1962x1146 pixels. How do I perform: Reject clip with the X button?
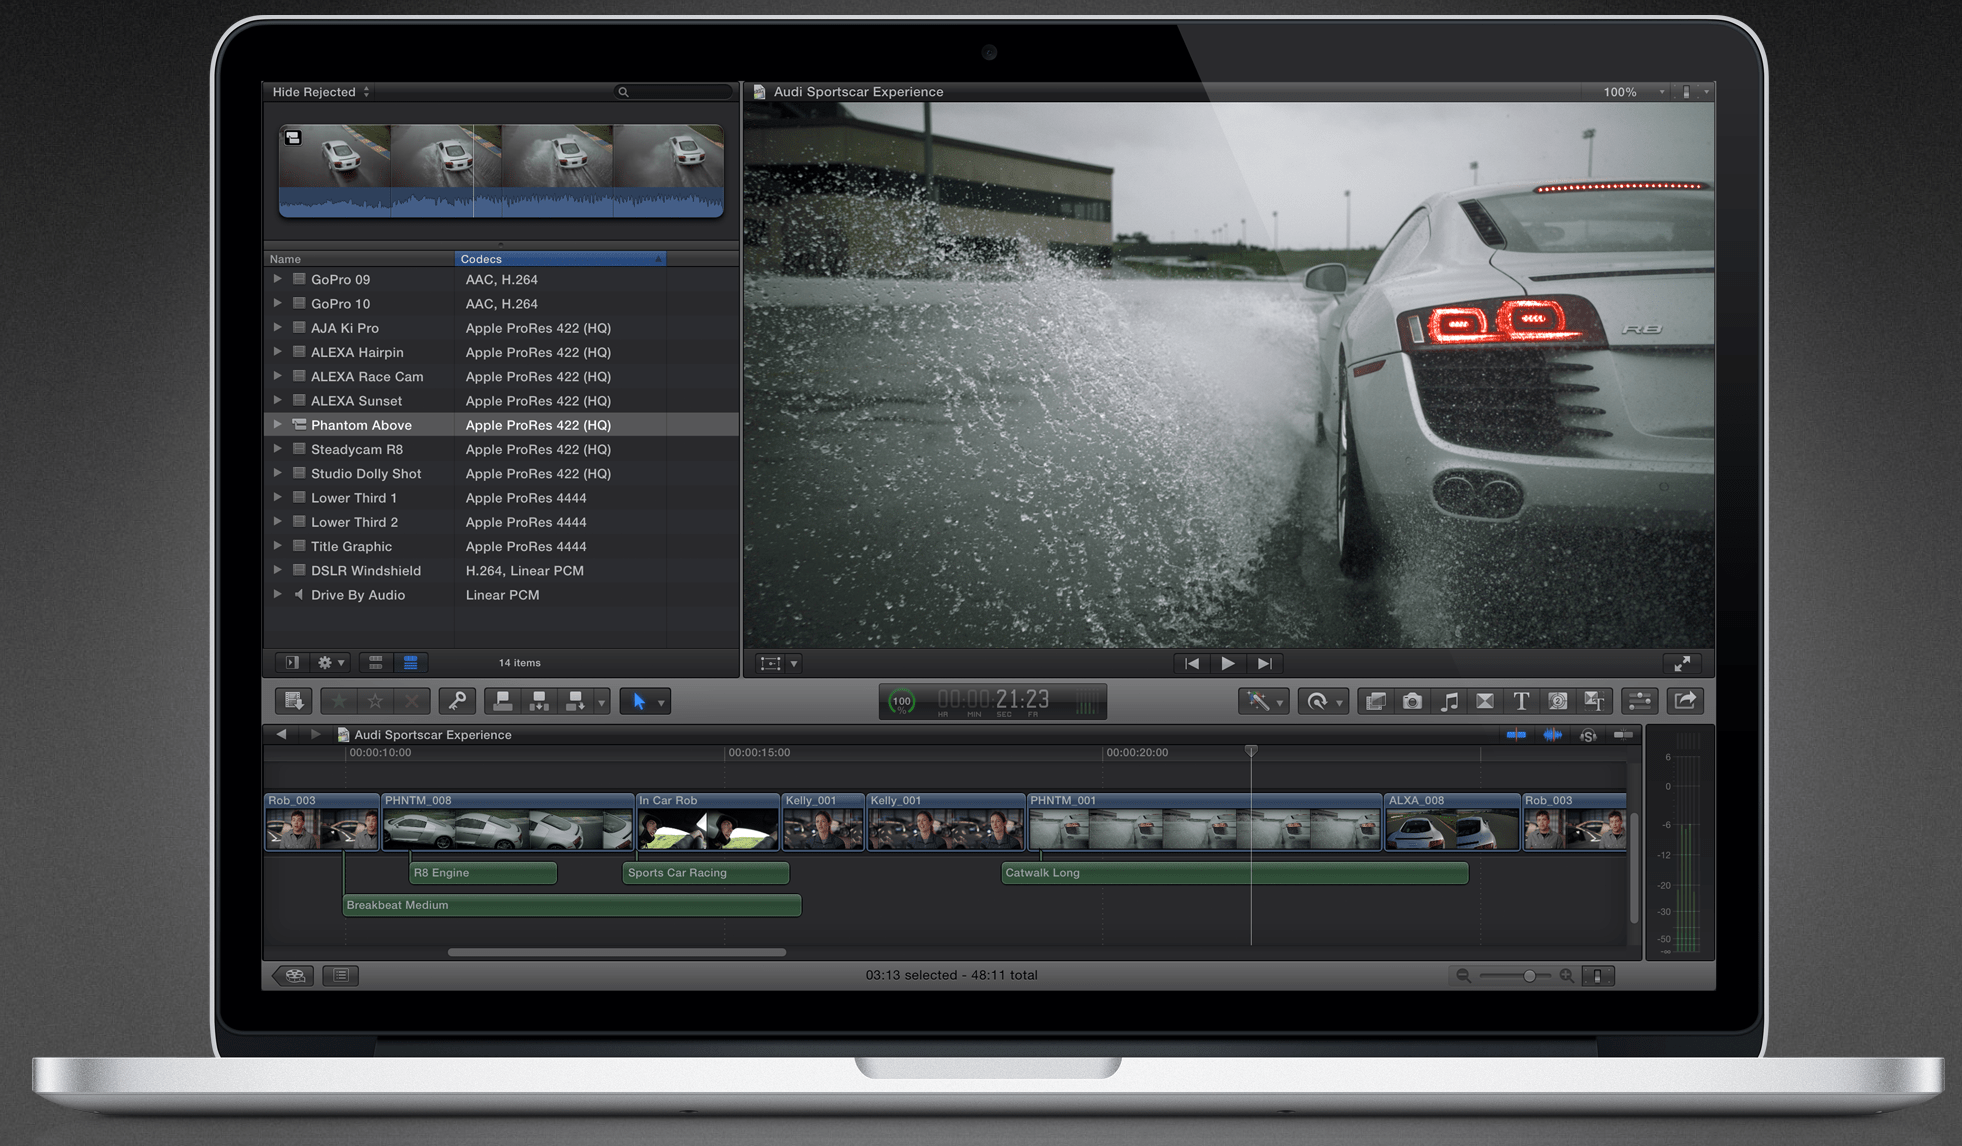(411, 701)
